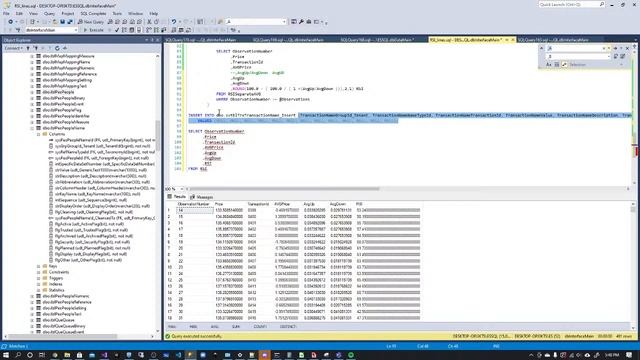Click the Quick Launch search magnifier icon
The image size is (640, 360).
[x=602, y=4]
